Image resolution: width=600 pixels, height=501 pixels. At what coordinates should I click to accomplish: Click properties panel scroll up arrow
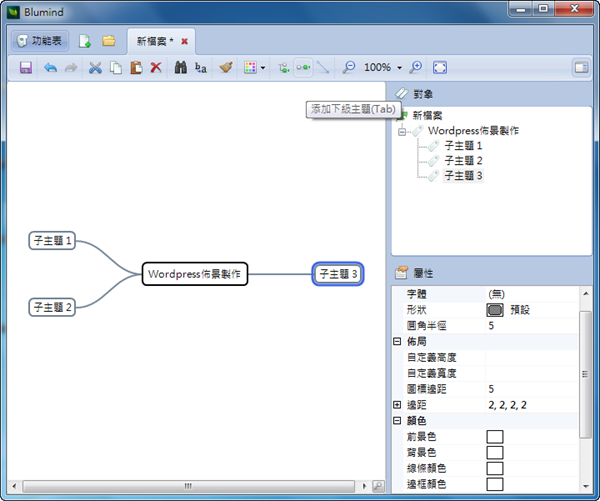click(585, 294)
